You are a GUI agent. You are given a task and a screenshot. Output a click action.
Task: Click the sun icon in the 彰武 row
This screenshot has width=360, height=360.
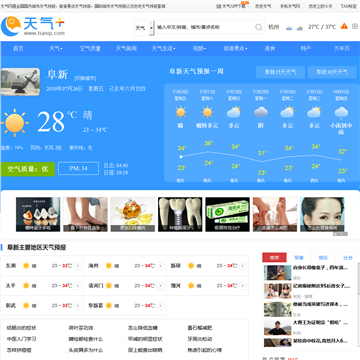coord(26,306)
